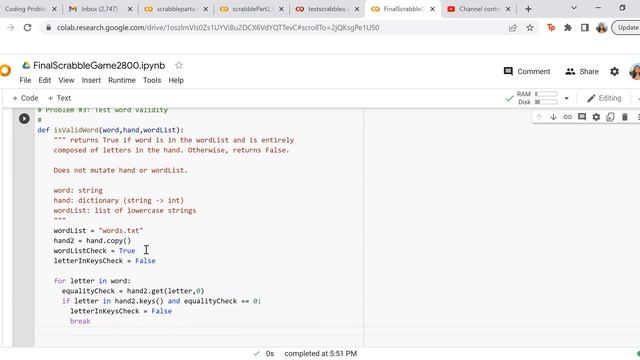Add comment icon in cell toolbar
Viewport: 640px width, 360px height.
pyautogui.click(x=582, y=117)
